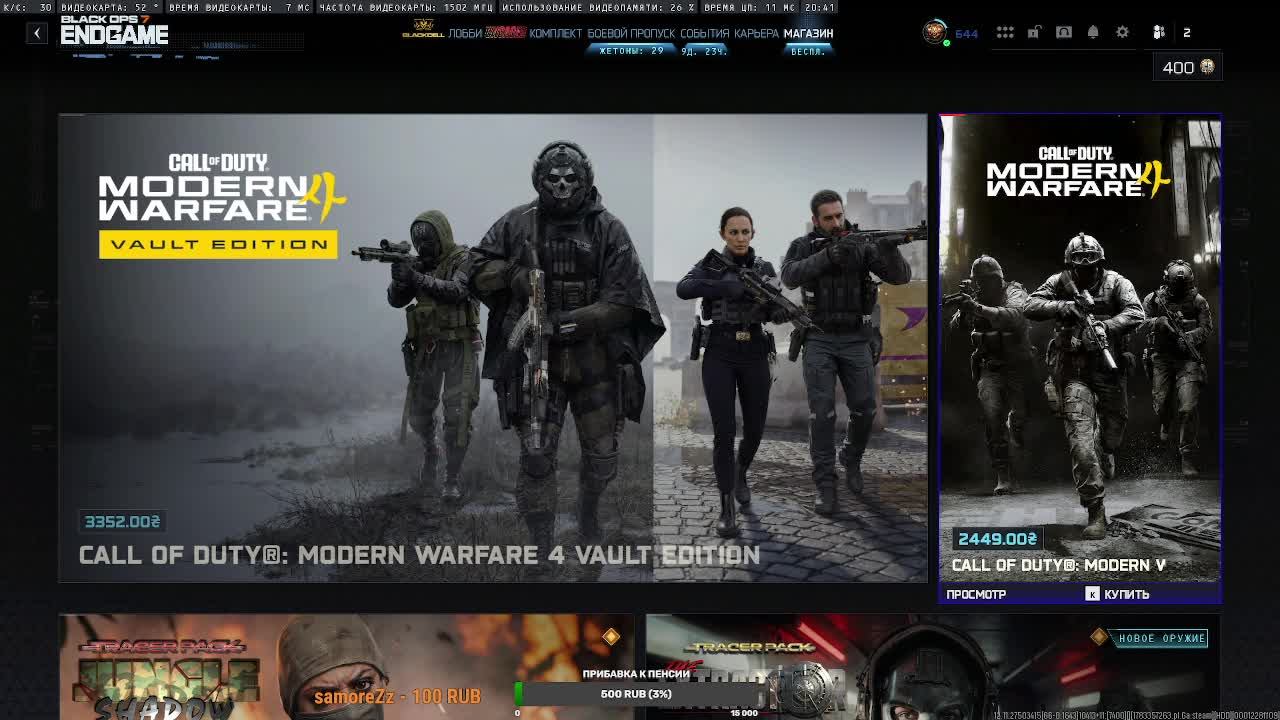
Task: Open the ЛОББИ tab
Action: click(465, 33)
